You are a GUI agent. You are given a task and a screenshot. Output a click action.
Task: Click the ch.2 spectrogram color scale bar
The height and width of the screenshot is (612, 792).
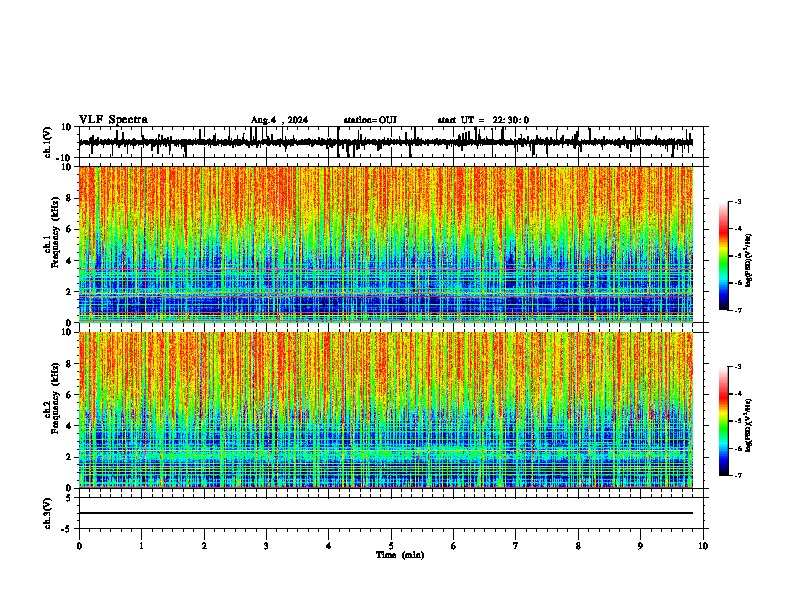pyautogui.click(x=724, y=421)
